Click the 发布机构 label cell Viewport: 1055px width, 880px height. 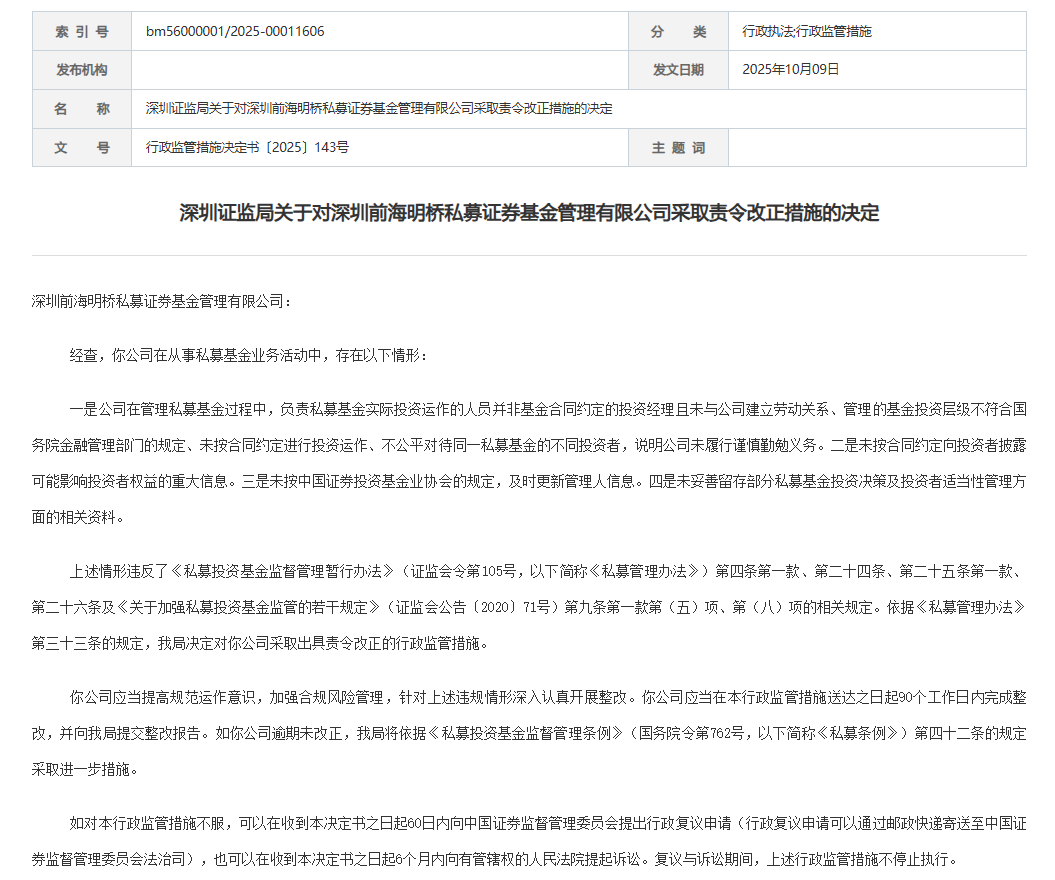[82, 70]
